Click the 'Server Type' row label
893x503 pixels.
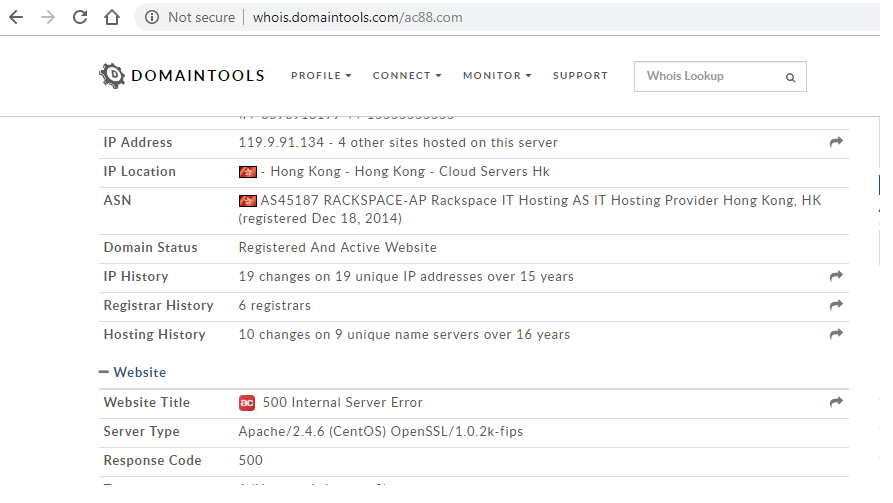click(141, 431)
